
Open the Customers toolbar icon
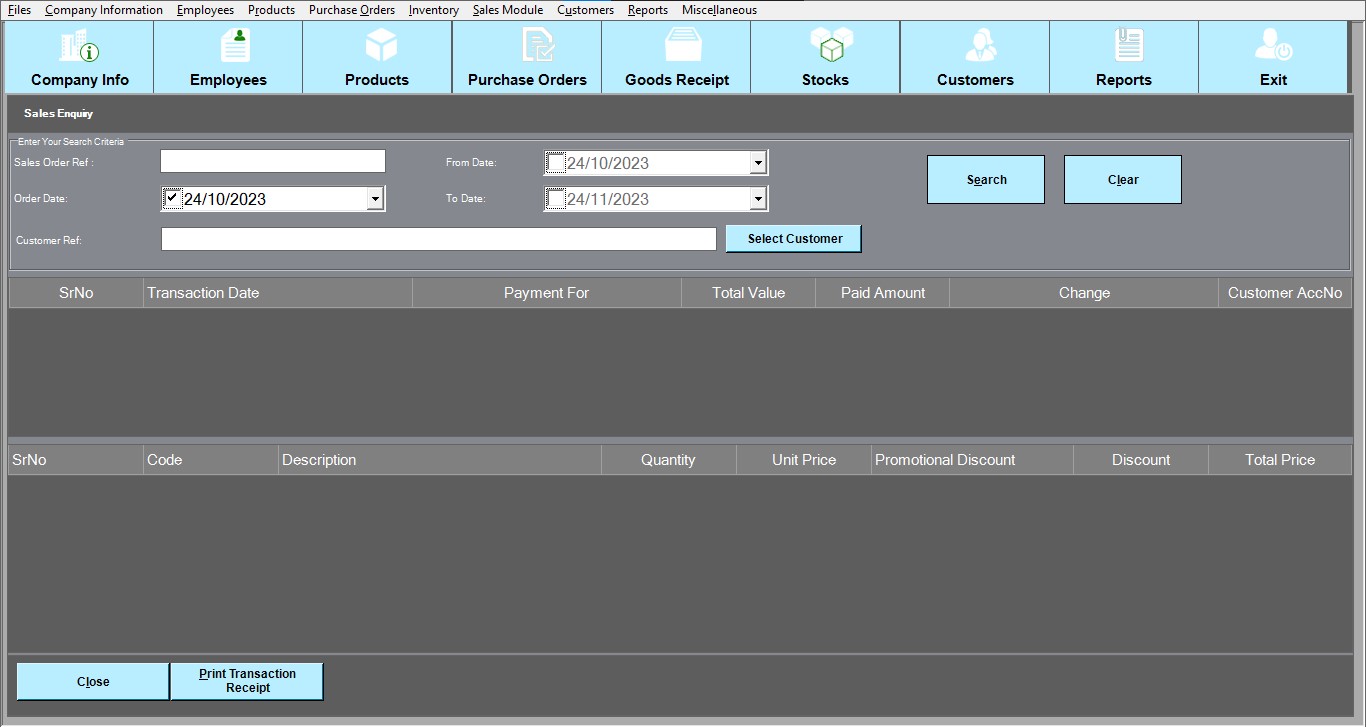[975, 47]
